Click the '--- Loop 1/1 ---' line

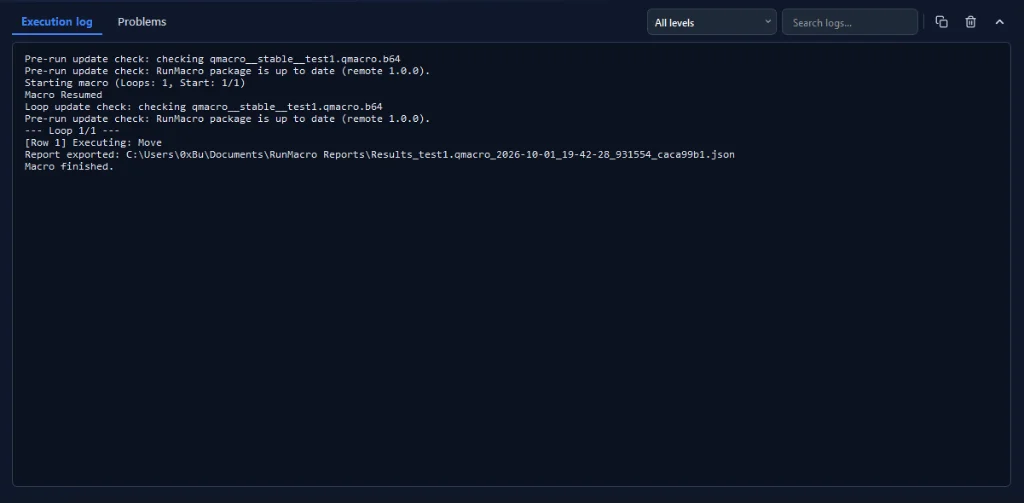[72, 131]
